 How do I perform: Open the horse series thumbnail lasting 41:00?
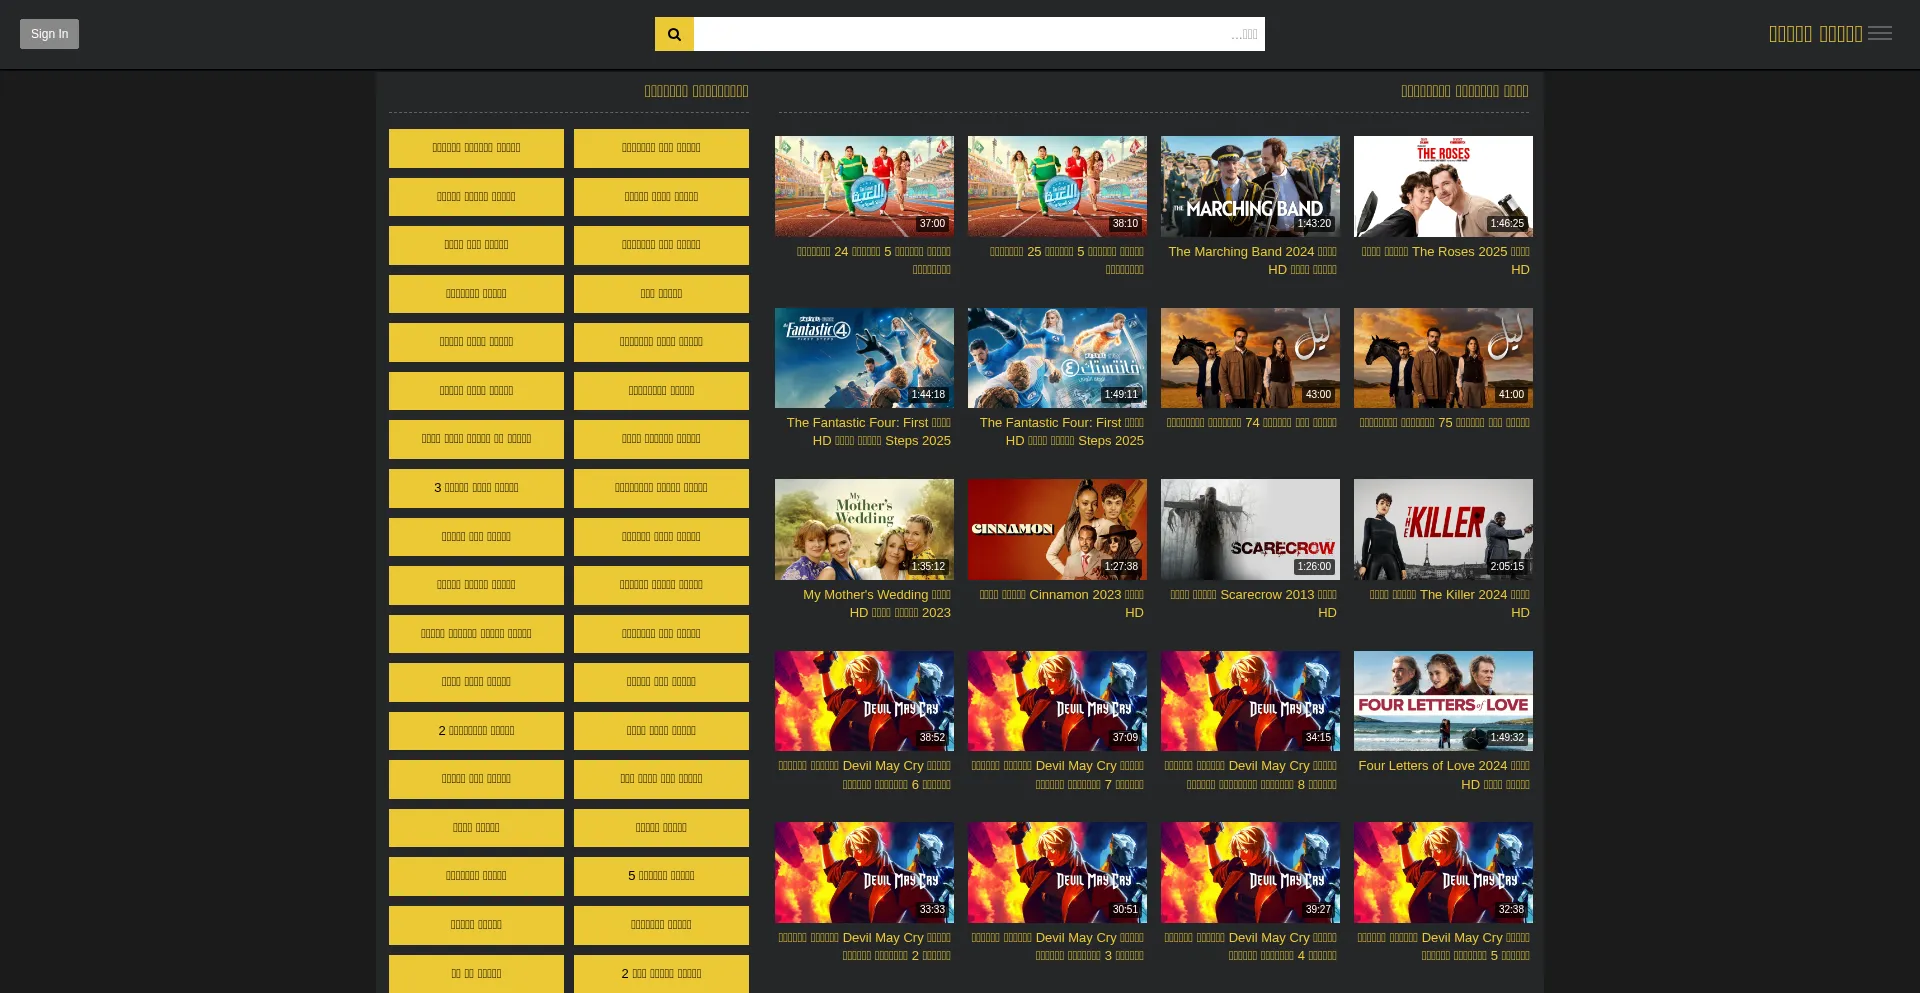pyautogui.click(x=1443, y=358)
